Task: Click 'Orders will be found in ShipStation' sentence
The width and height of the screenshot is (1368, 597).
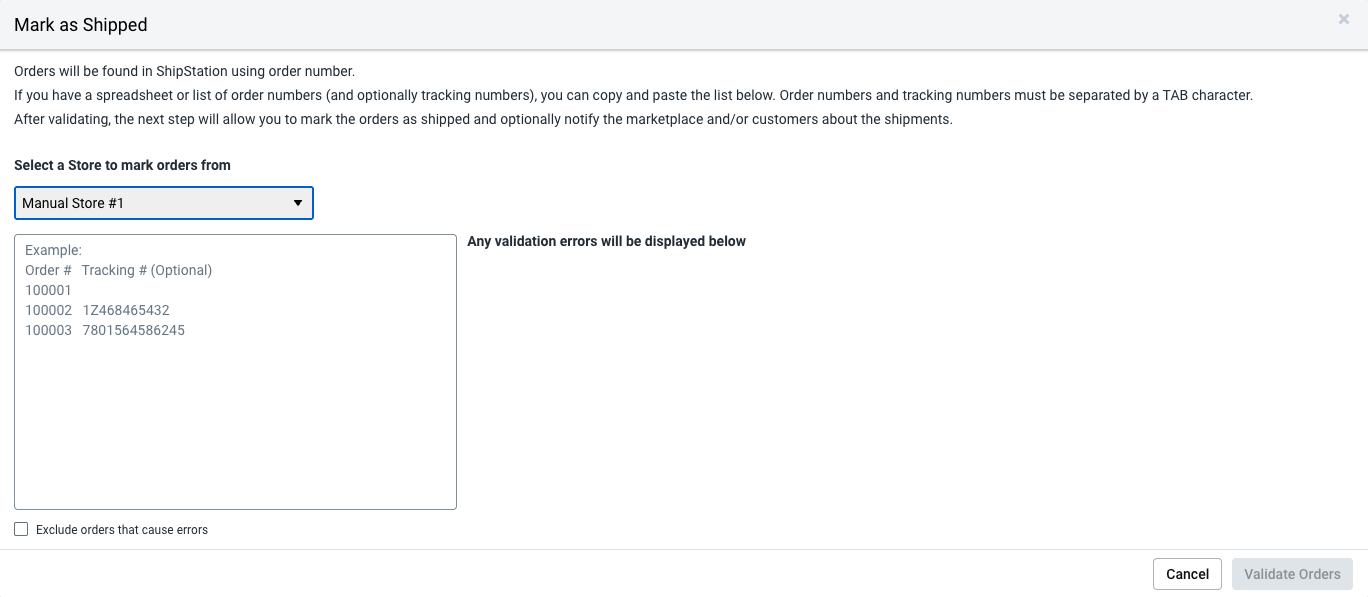Action: (185, 71)
